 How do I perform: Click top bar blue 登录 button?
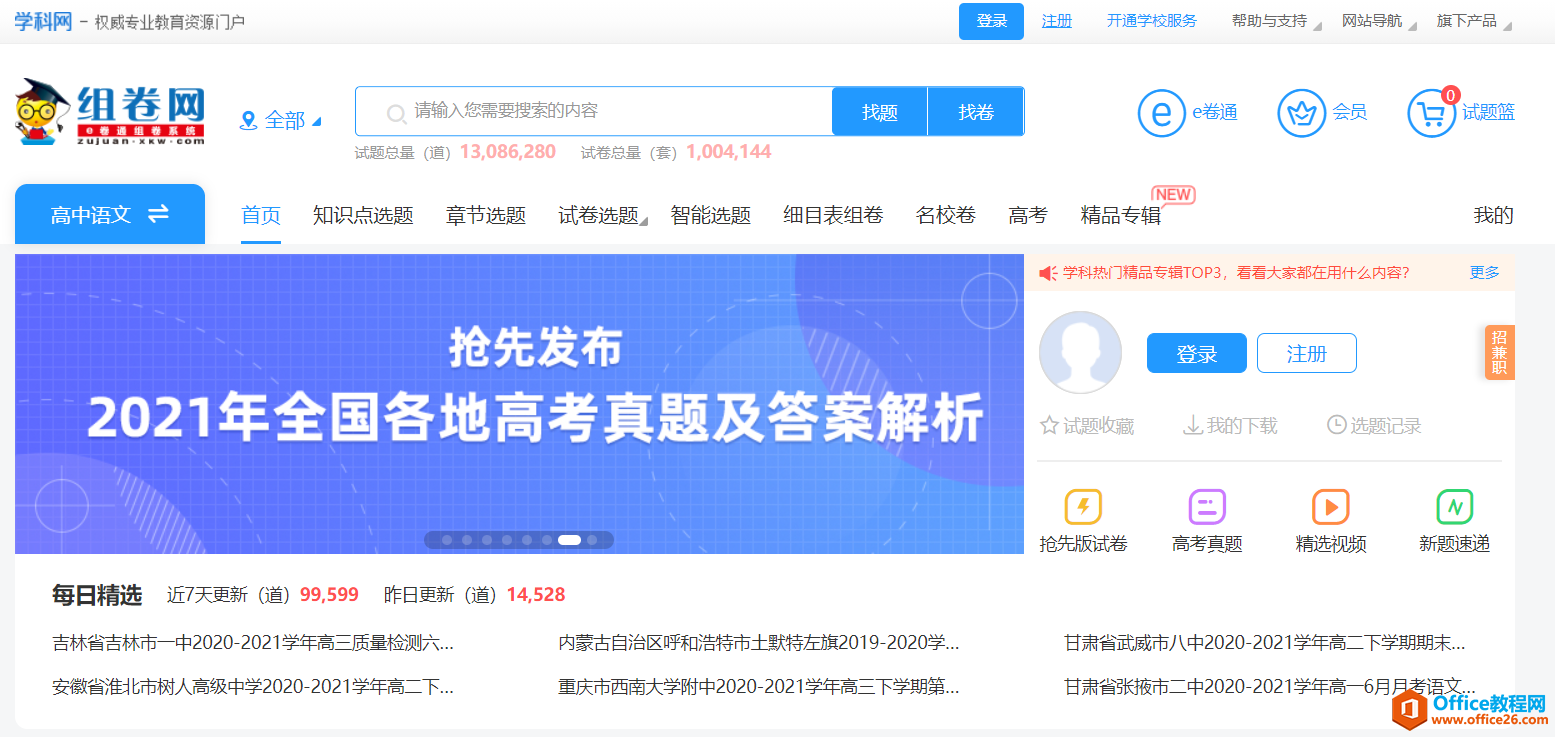click(x=991, y=21)
